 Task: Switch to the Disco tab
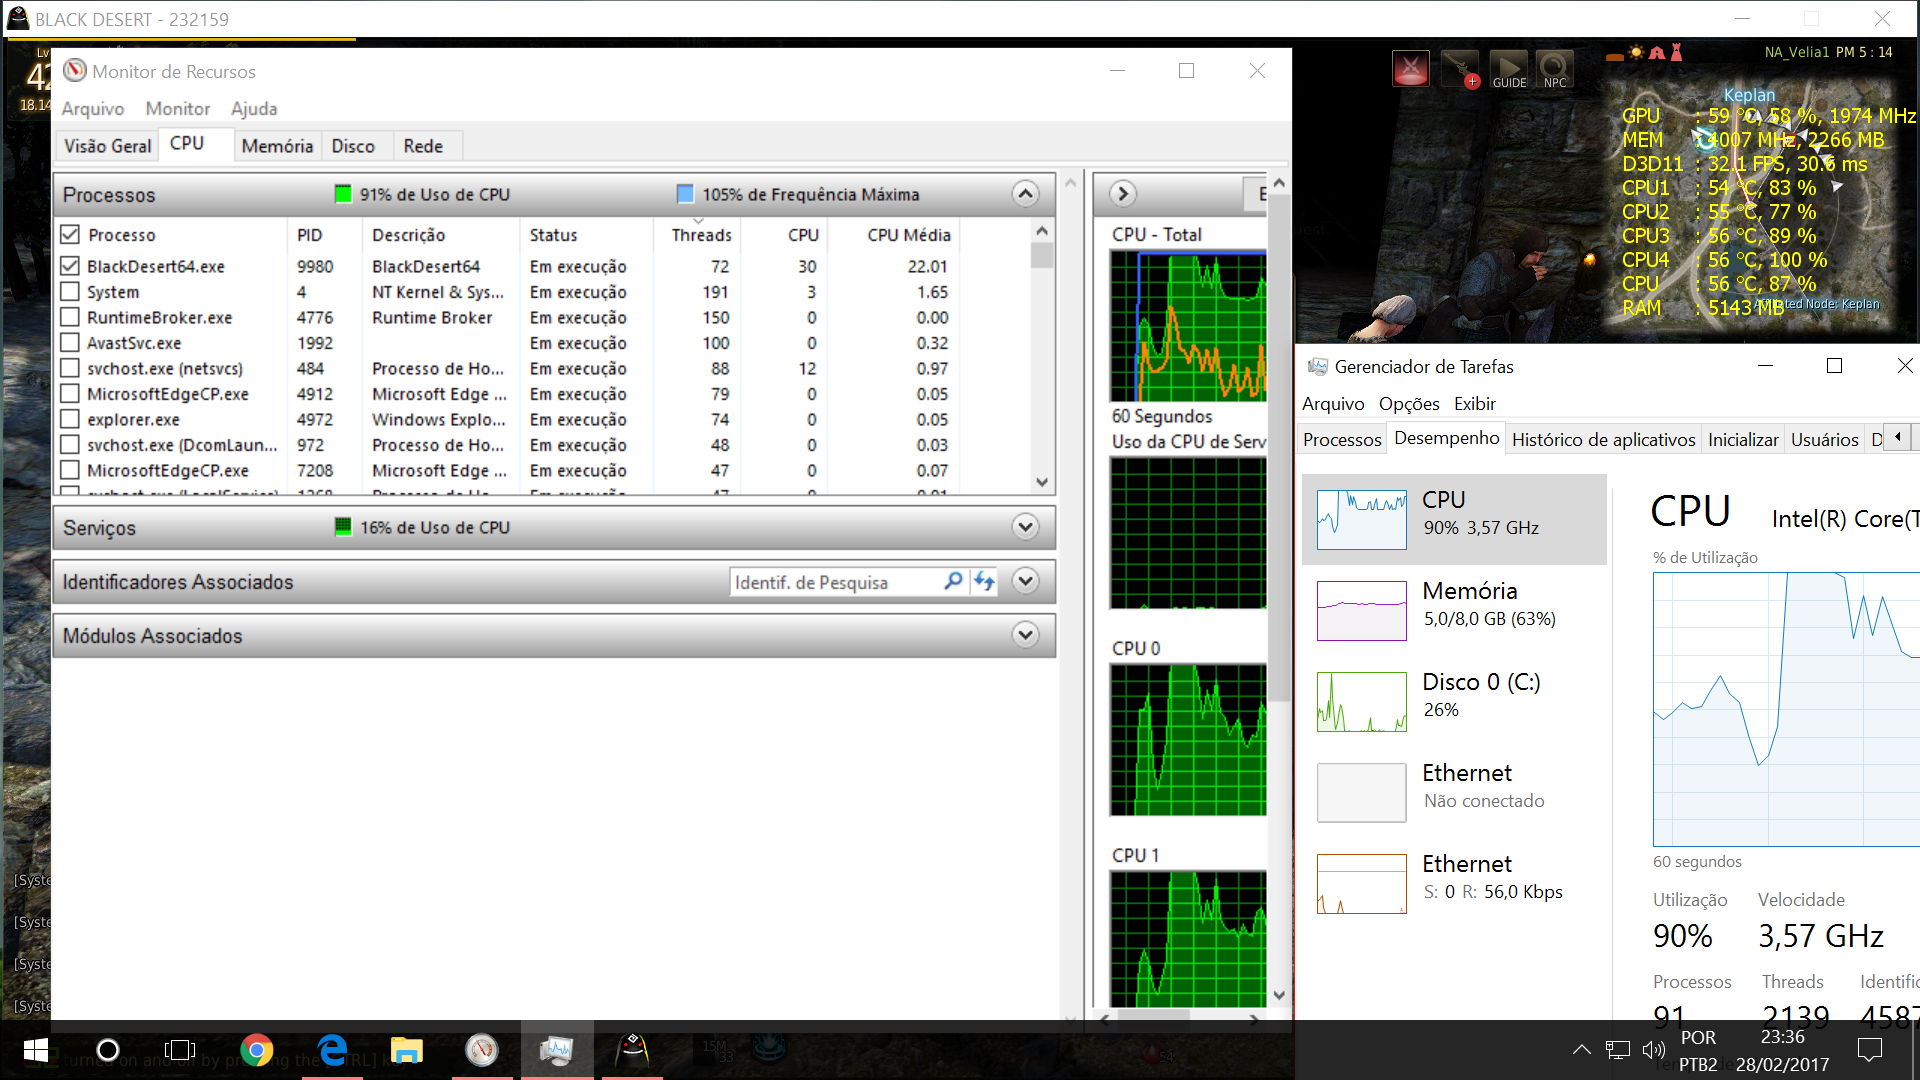[353, 146]
